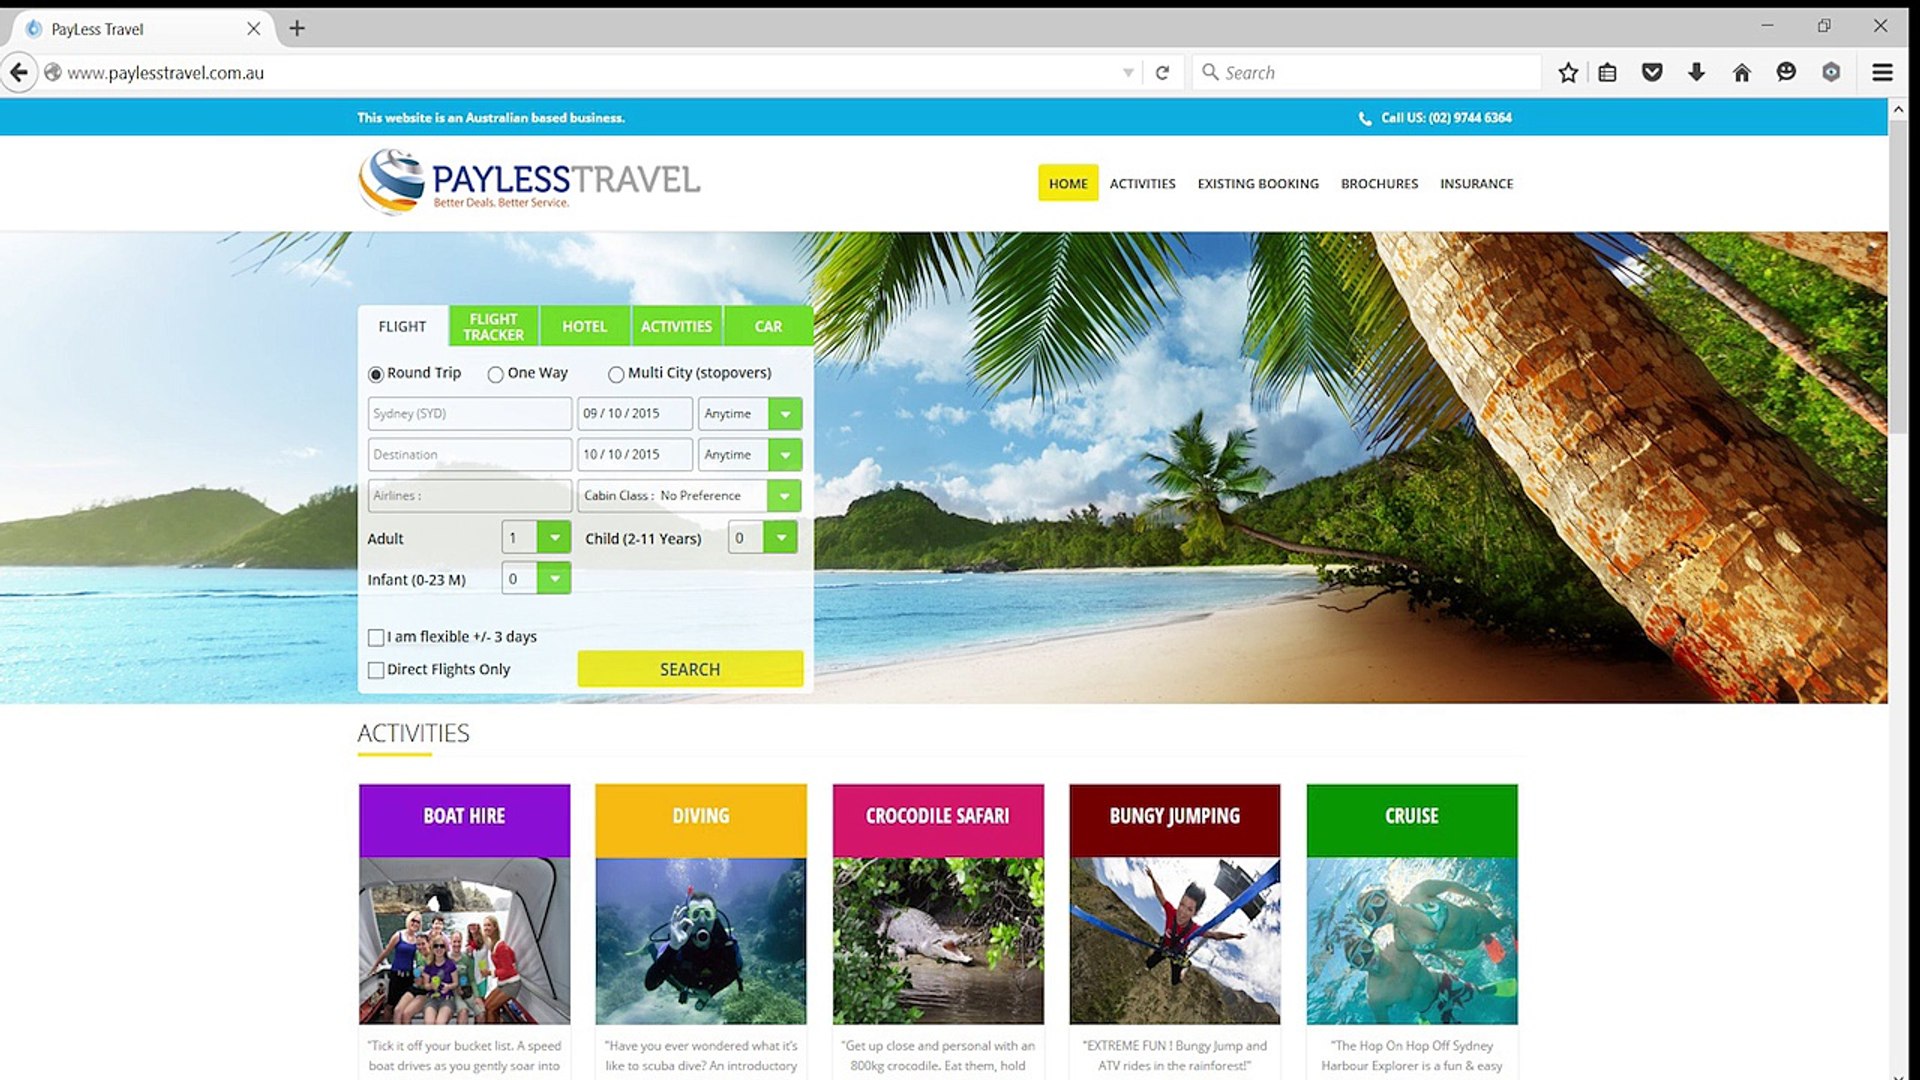Screen dimensions: 1920x1080
Task: Open HOME in the navigation menu
Action: tap(1068, 183)
